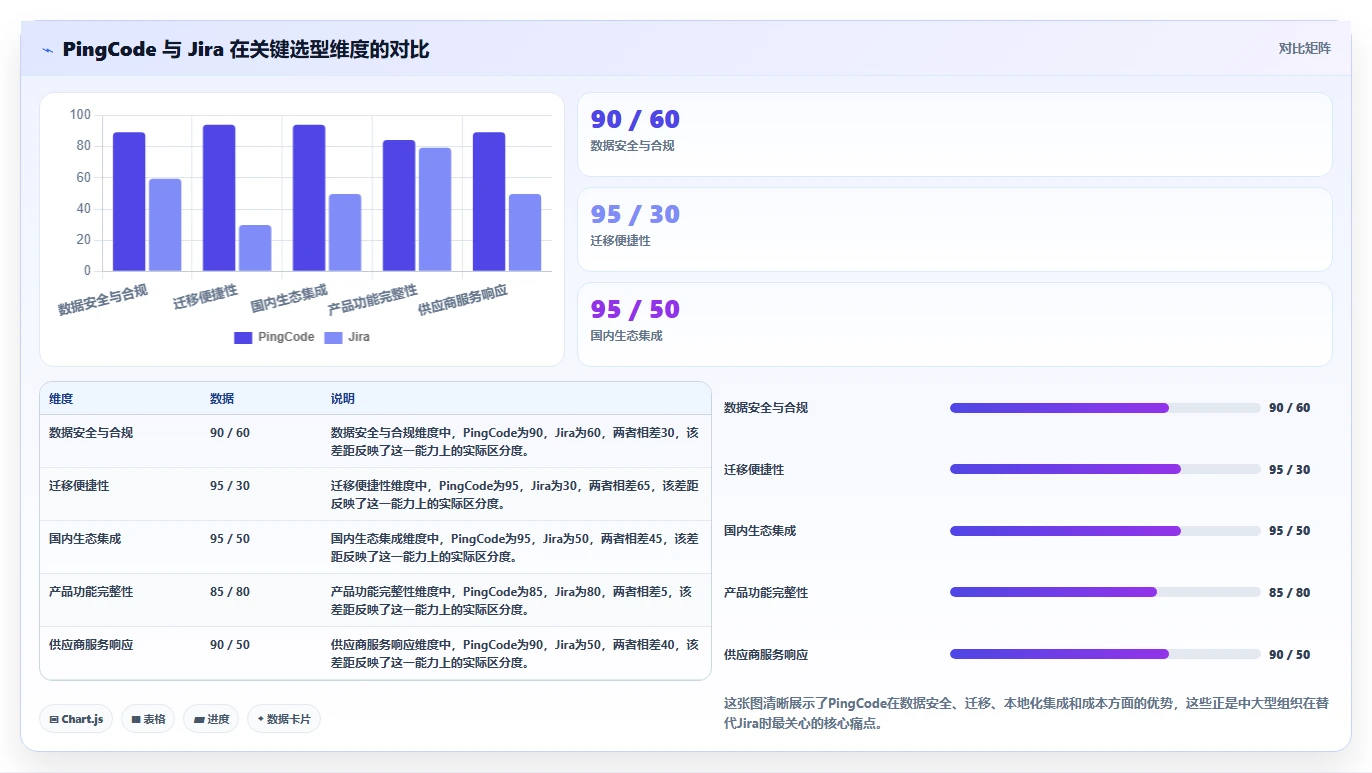Toggle the Jira legend color swatch
Image resolution: width=1372 pixels, height=773 pixels.
pyautogui.click(x=333, y=338)
